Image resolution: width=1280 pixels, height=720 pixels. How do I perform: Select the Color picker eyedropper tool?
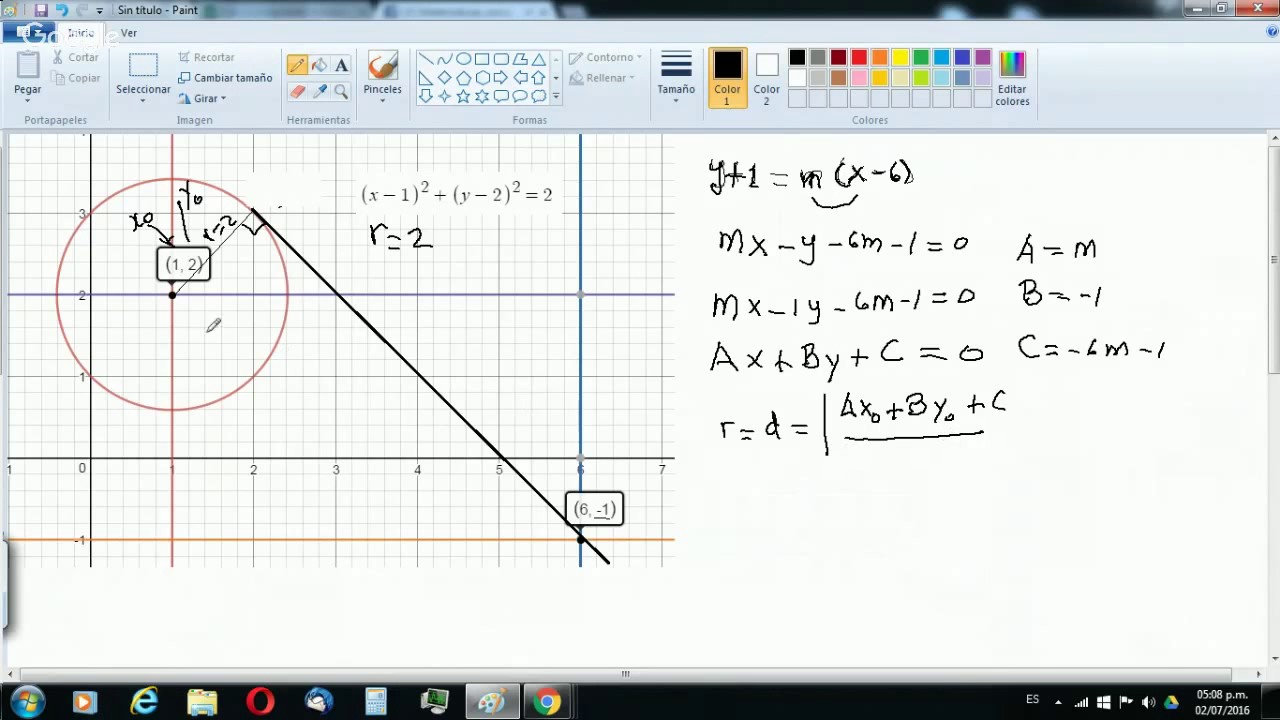click(319, 91)
